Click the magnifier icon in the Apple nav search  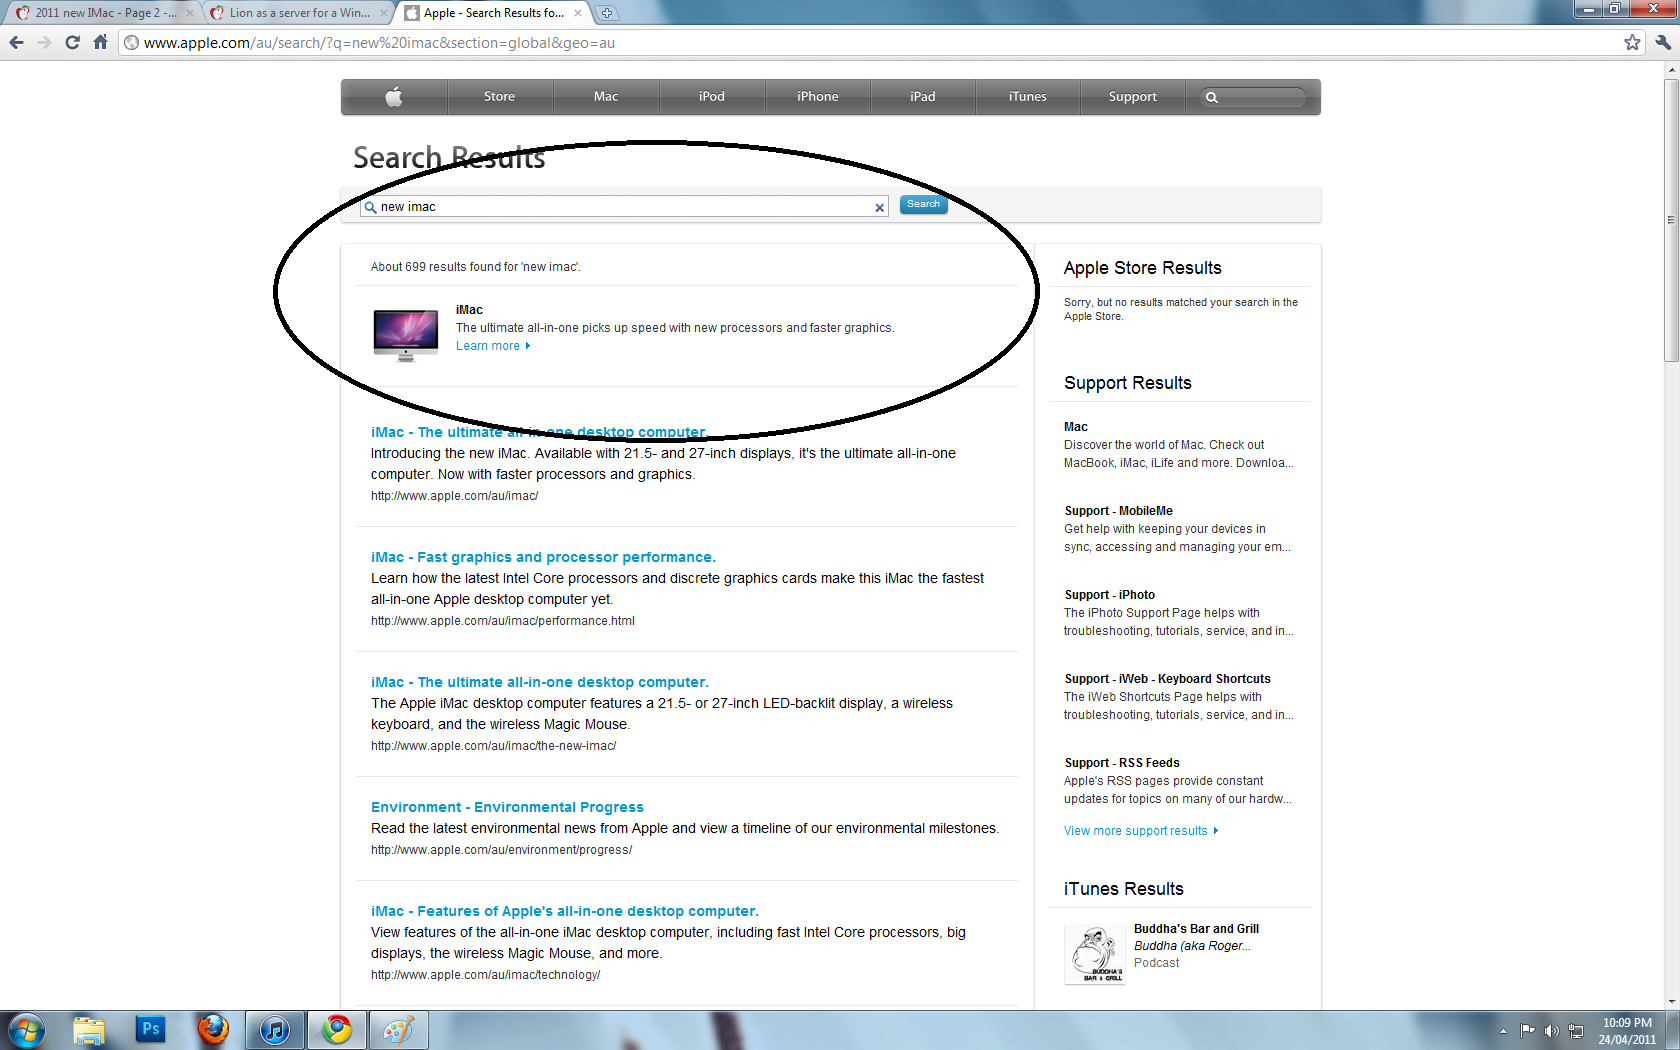pyautogui.click(x=1211, y=97)
